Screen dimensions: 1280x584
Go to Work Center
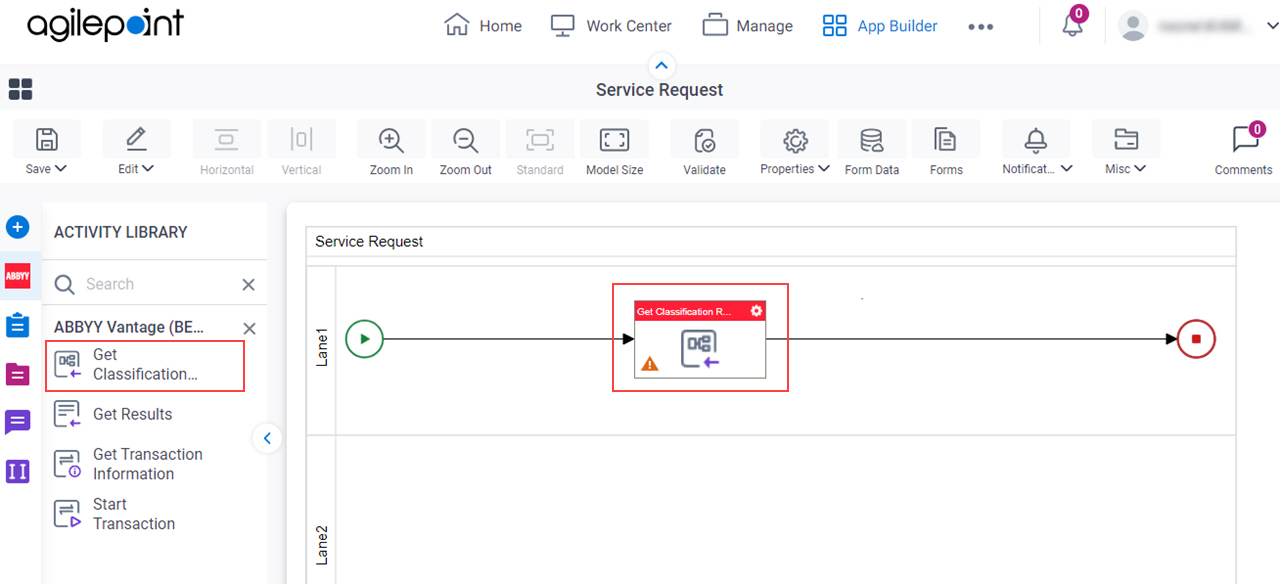[x=612, y=26]
